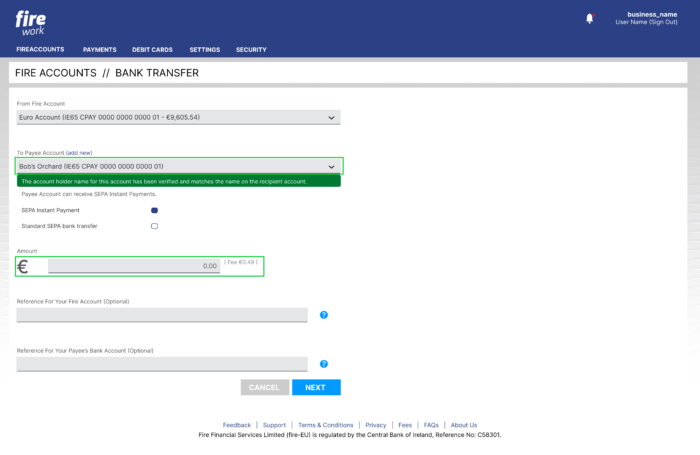
Task: Click the CANCEL button
Action: (x=265, y=387)
